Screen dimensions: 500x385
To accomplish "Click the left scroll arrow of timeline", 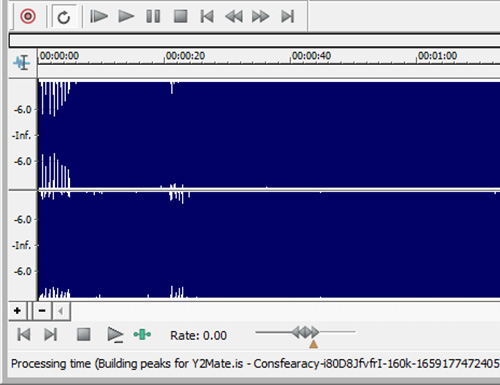I will [x=61, y=311].
